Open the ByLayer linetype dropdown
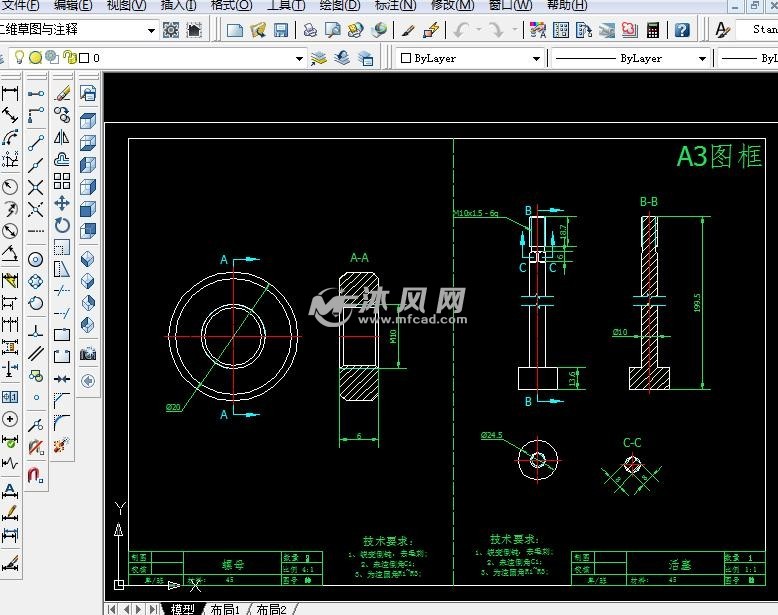This screenshot has width=778, height=615. click(702, 58)
